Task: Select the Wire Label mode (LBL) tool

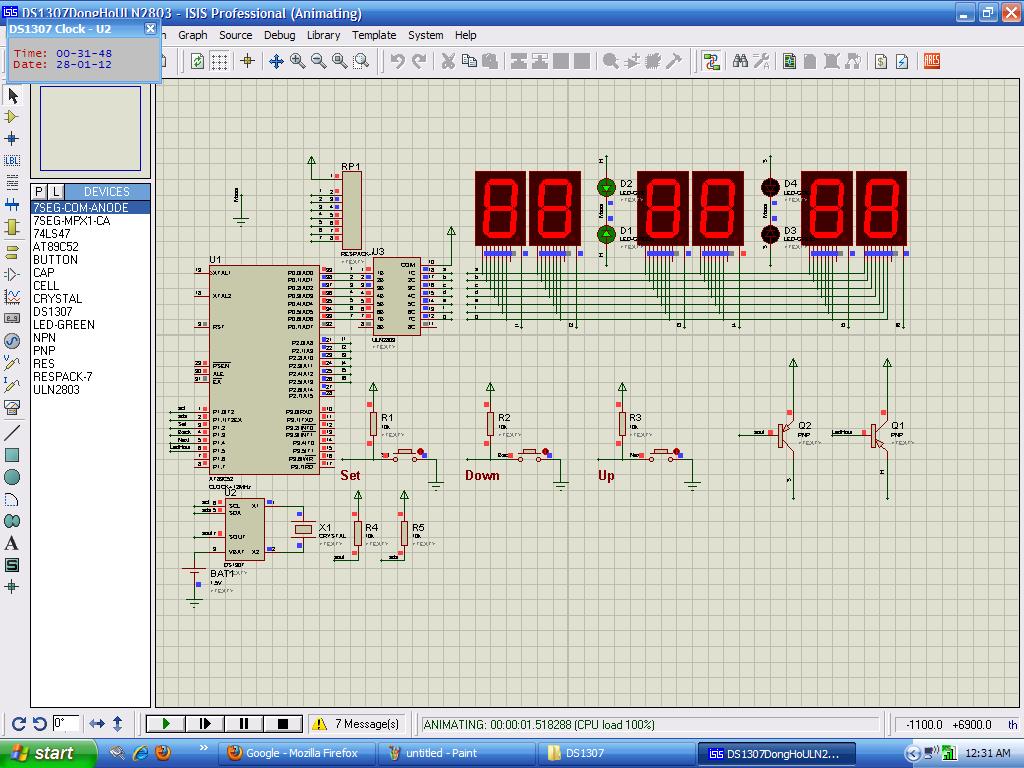Action: [12, 160]
